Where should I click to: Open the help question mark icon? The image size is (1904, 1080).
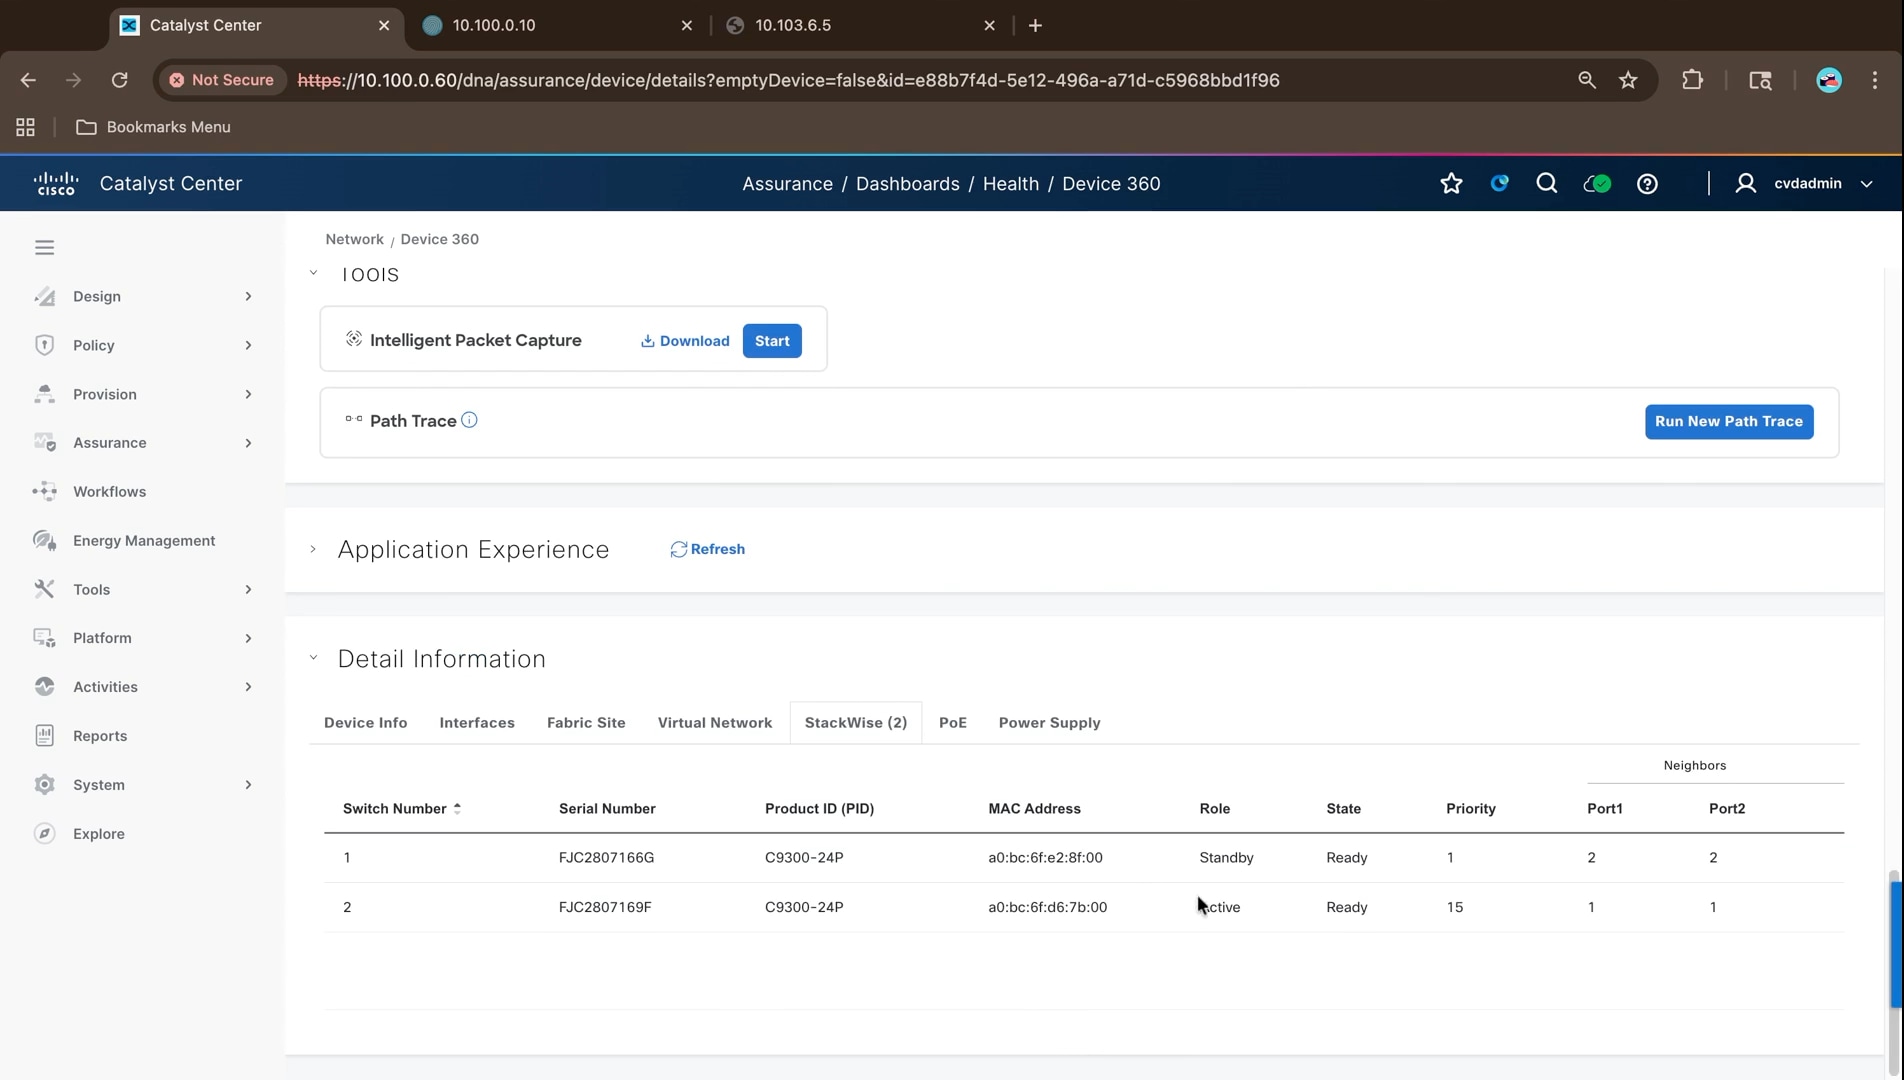coord(1647,184)
